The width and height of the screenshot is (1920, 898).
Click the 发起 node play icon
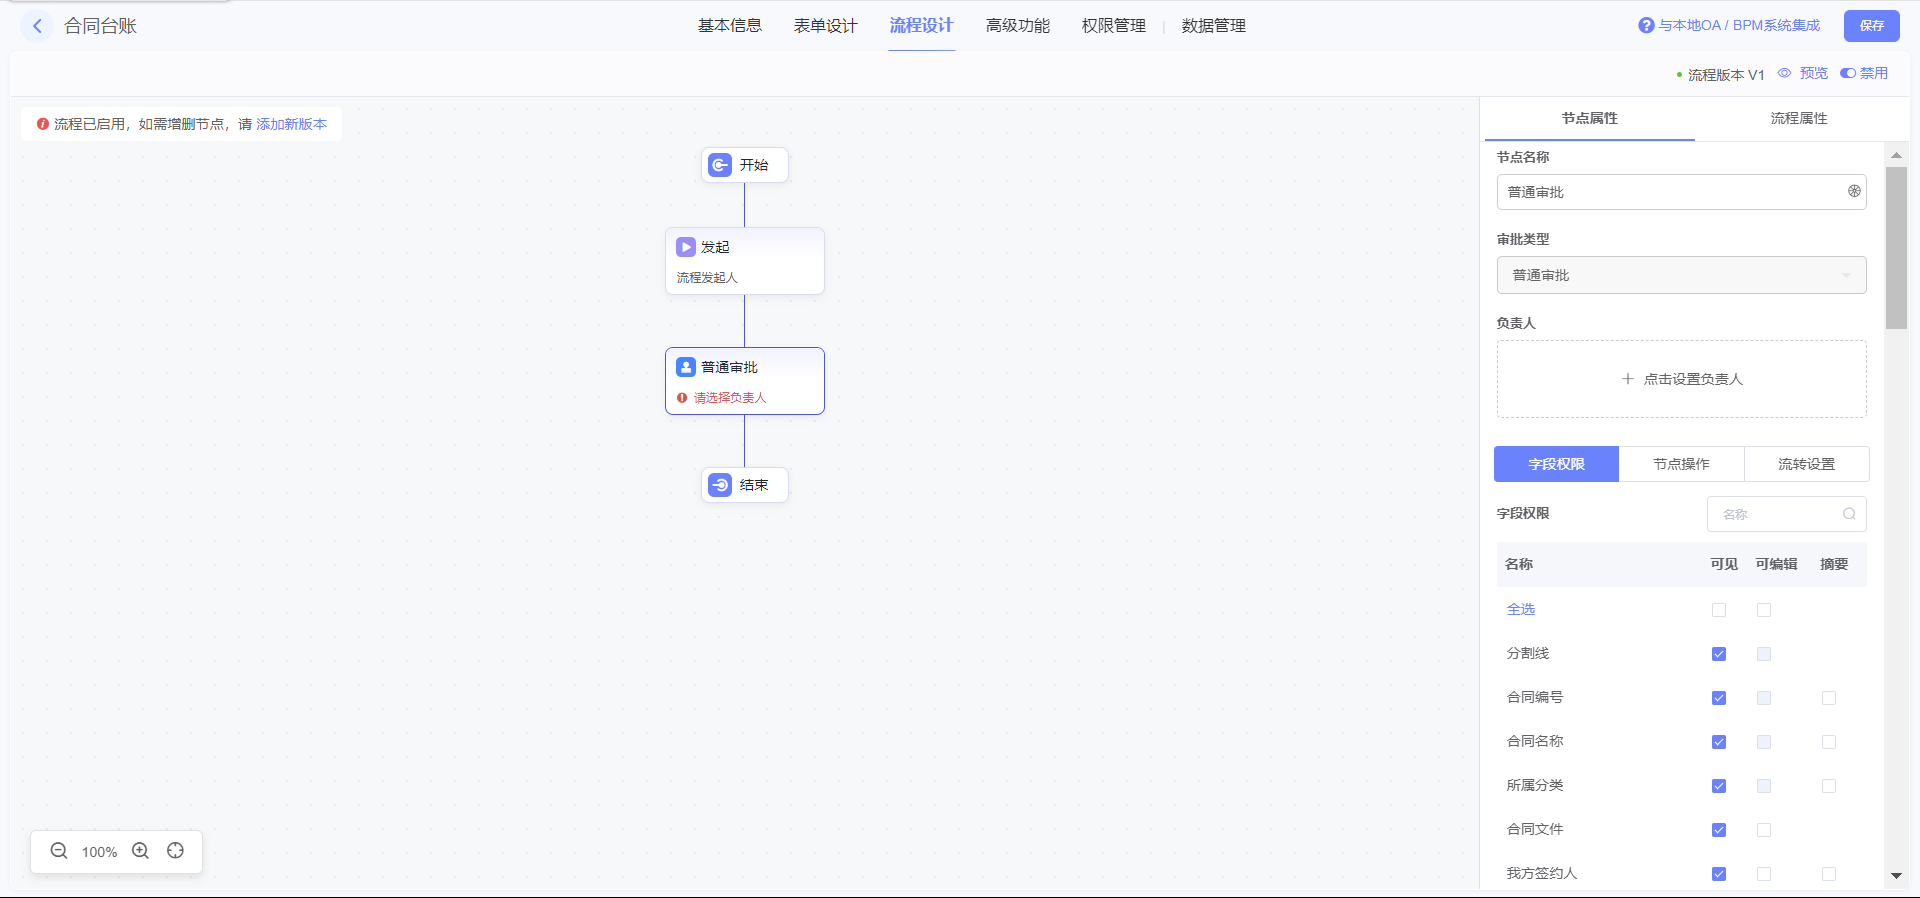[686, 247]
